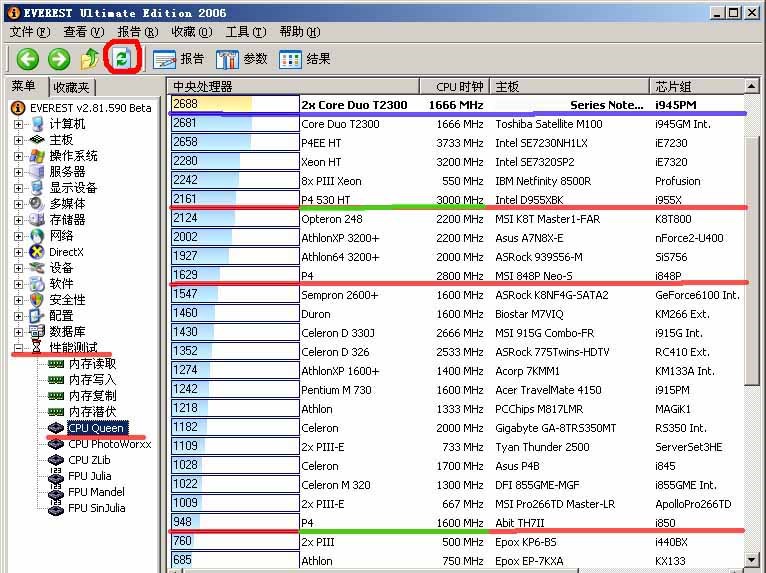Expand the 主板 tree node
This screenshot has height=573, width=766.
click(x=18, y=140)
